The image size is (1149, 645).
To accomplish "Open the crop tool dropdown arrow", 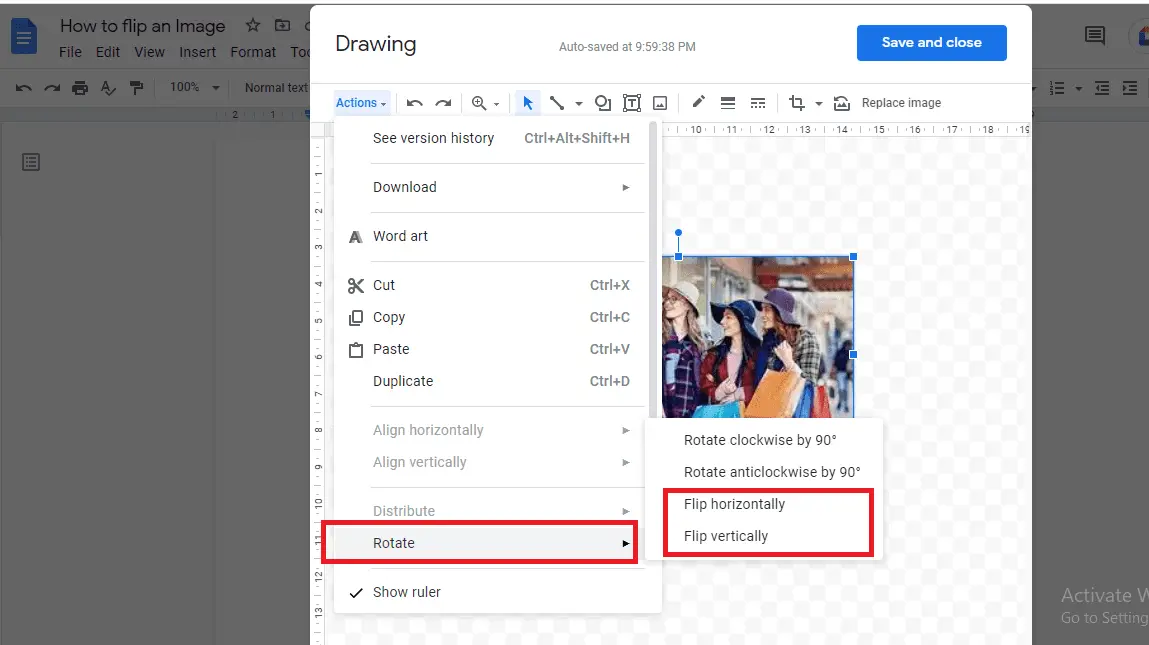I will click(x=818, y=102).
